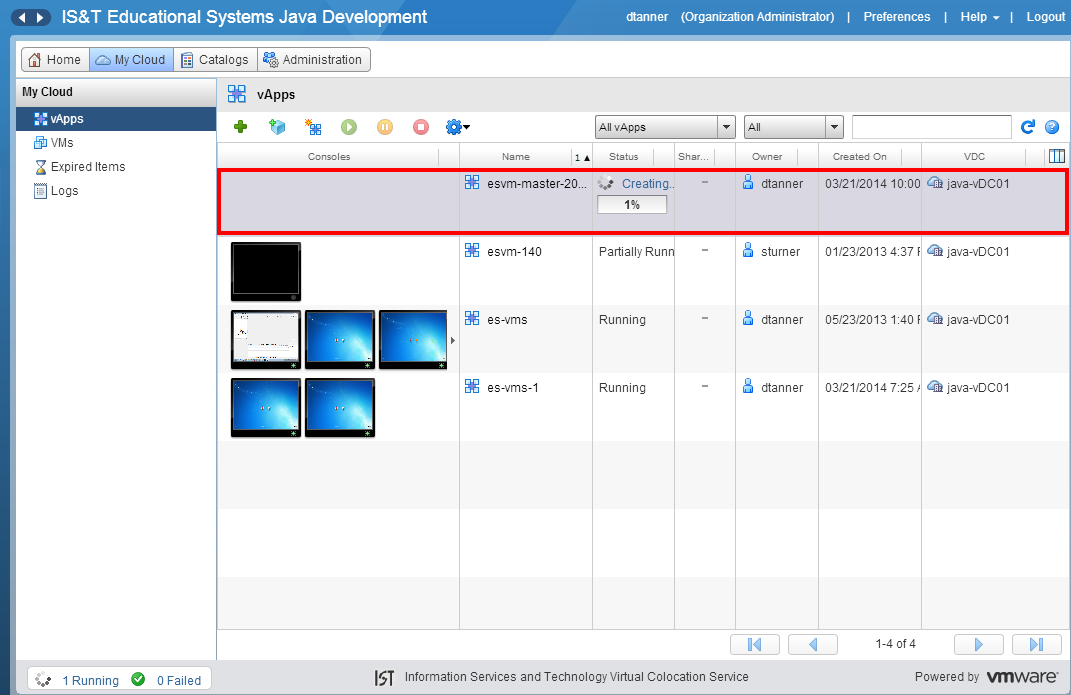
Task: Open the column chooser icon
Action: tap(1056, 156)
